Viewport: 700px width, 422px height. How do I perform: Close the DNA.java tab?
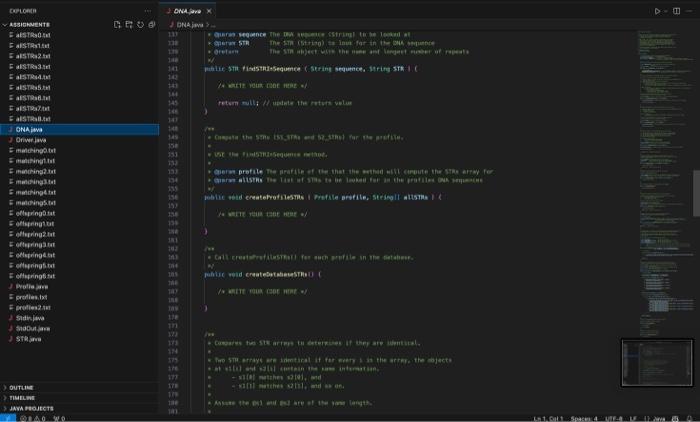tap(209, 11)
